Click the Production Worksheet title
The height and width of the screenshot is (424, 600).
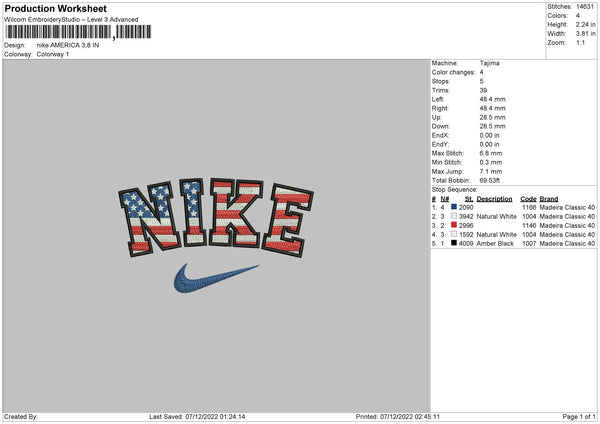click(55, 8)
